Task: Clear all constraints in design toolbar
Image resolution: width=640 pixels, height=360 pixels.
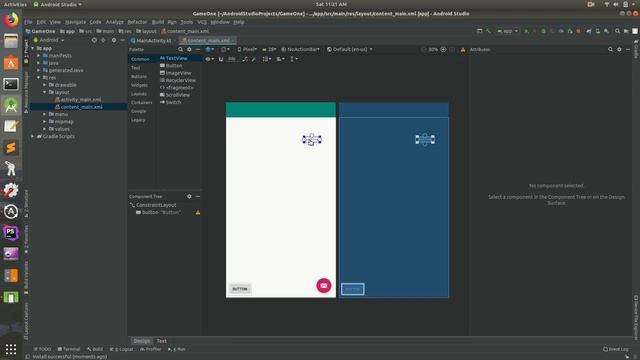Action: click(245, 59)
